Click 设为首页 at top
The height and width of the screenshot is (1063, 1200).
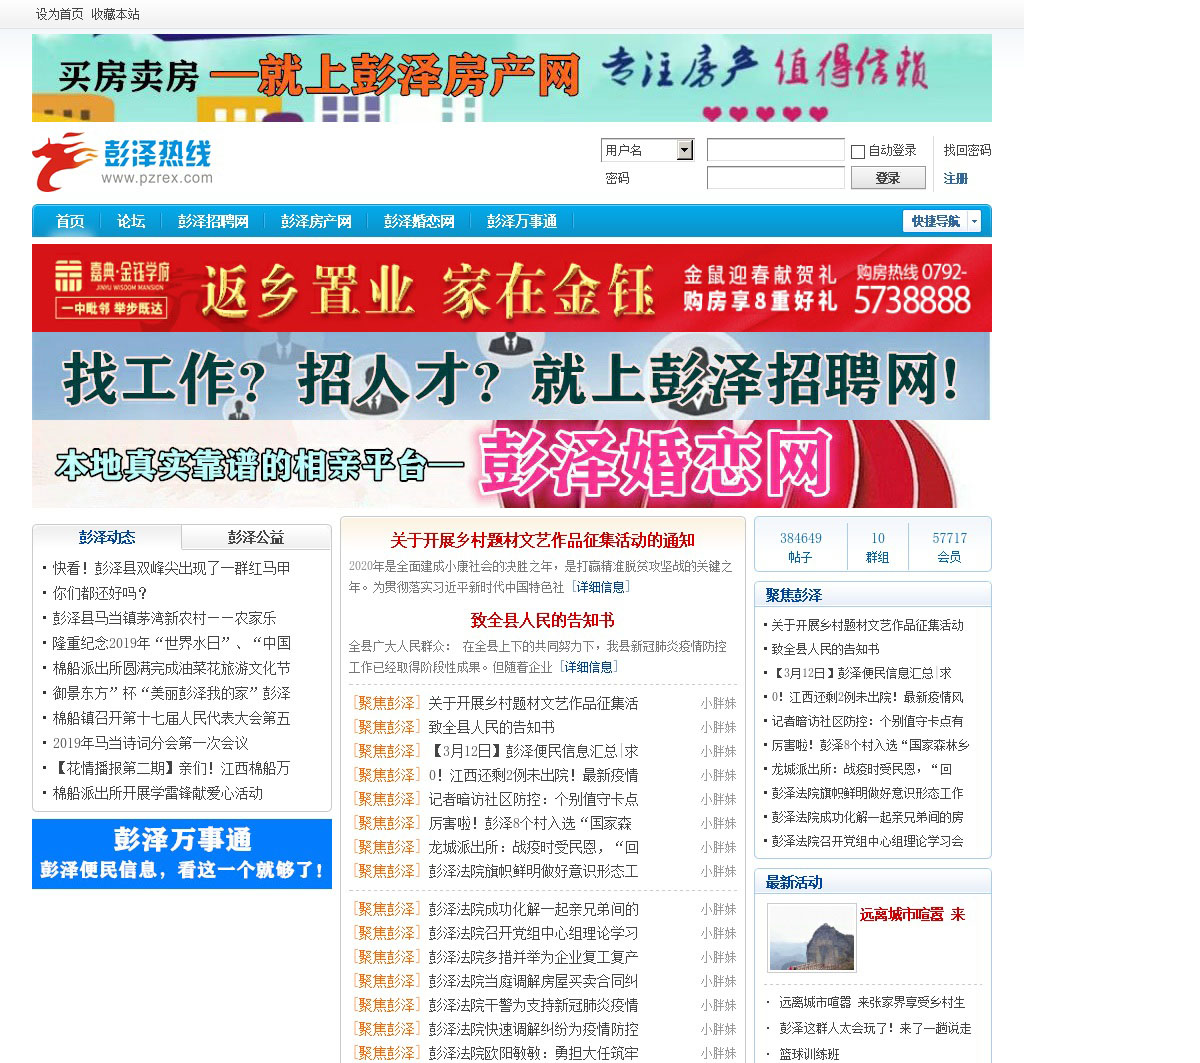[60, 14]
